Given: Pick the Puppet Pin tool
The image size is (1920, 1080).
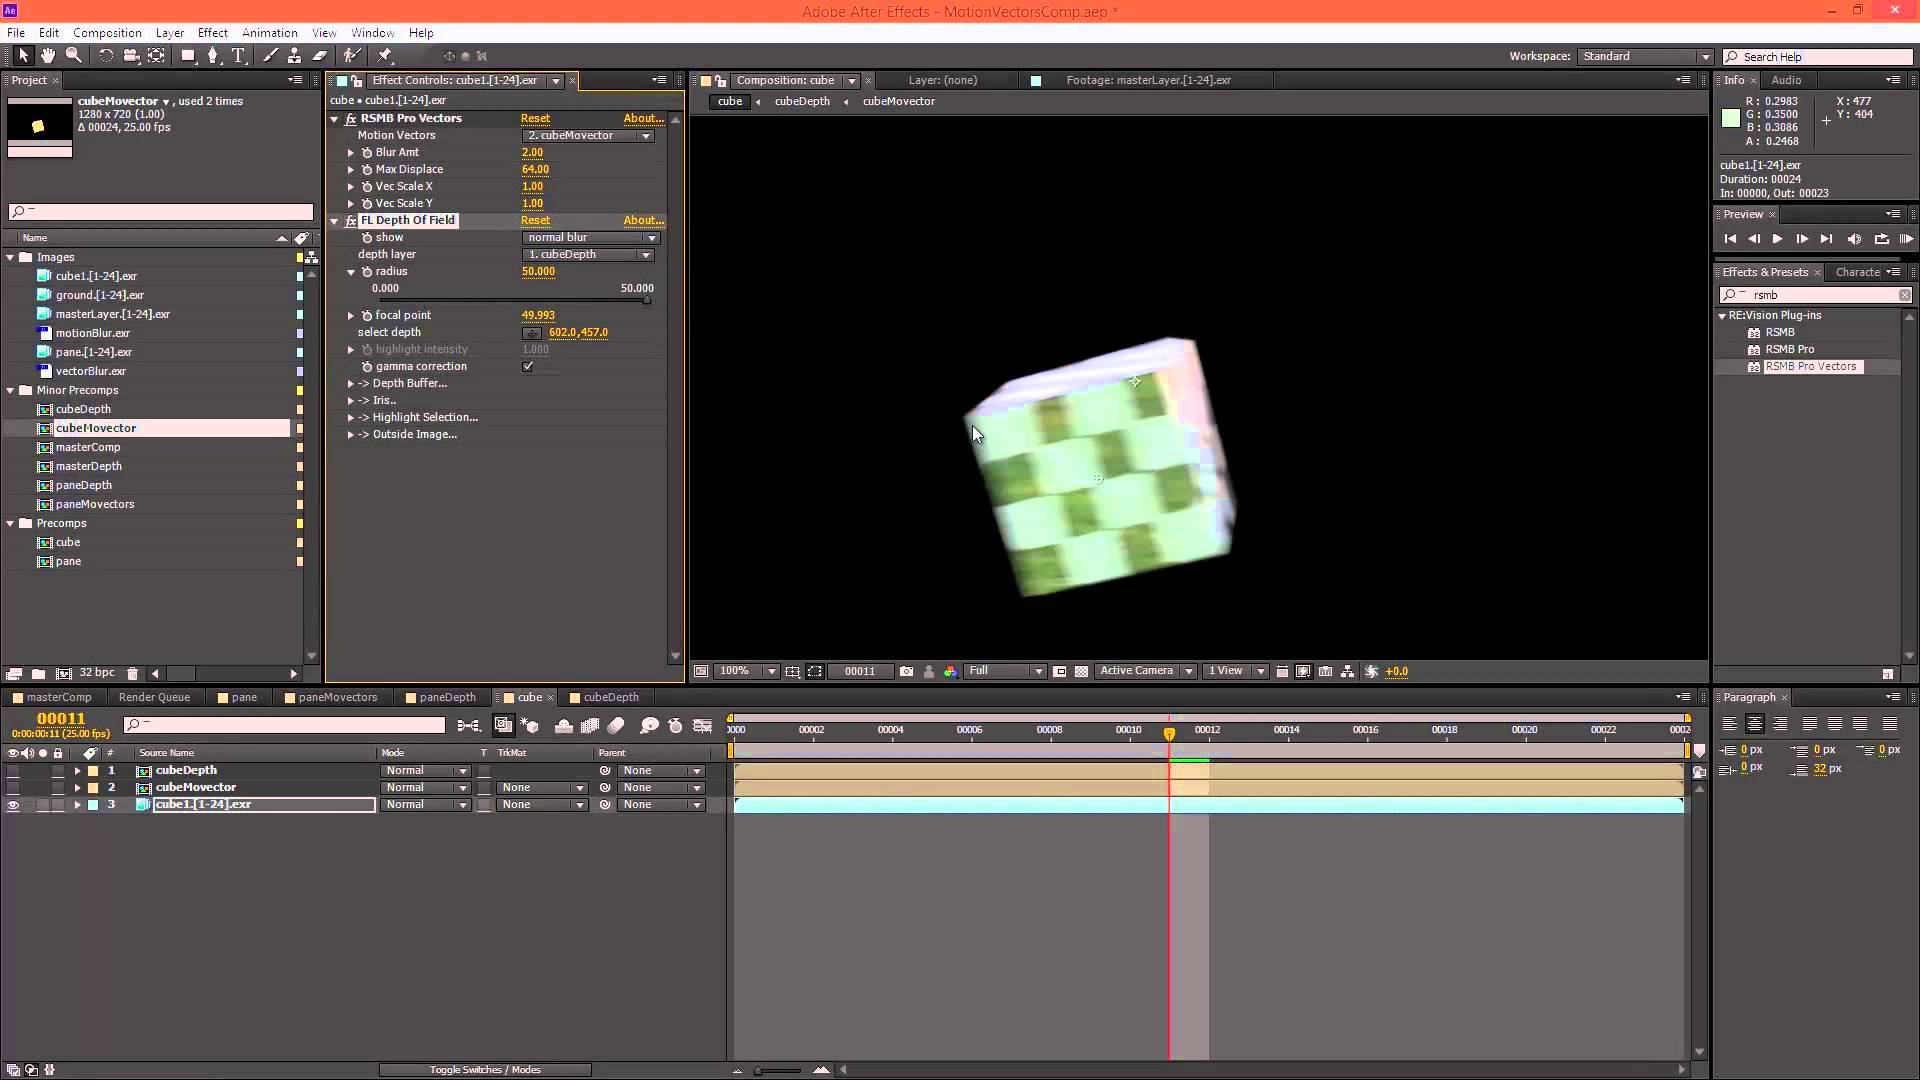Looking at the screenshot, I should (x=385, y=56).
